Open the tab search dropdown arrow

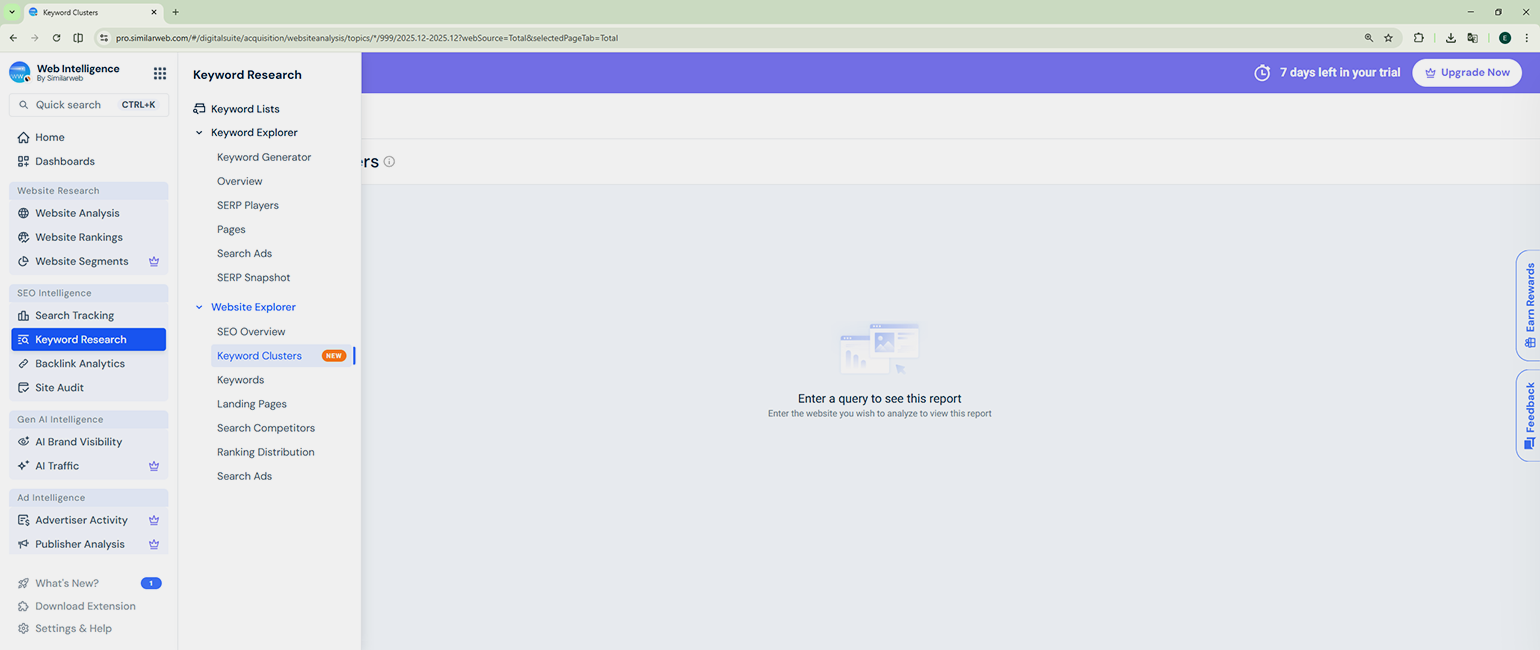12,12
